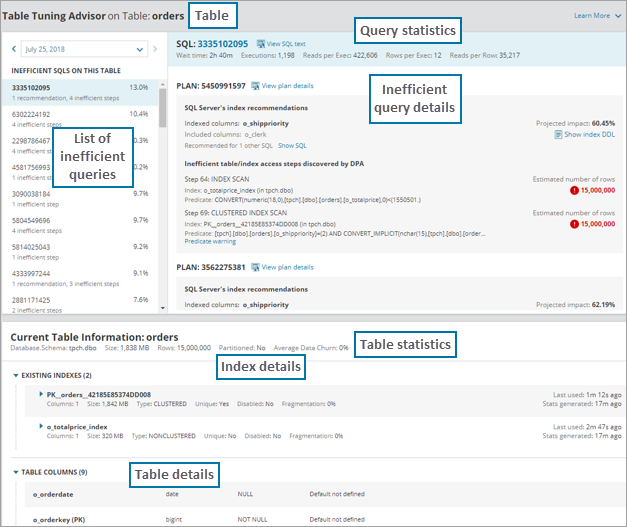The height and width of the screenshot is (527, 627).
Task: Open SQL hash 3335102095 link in header
Action: click(x=221, y=44)
